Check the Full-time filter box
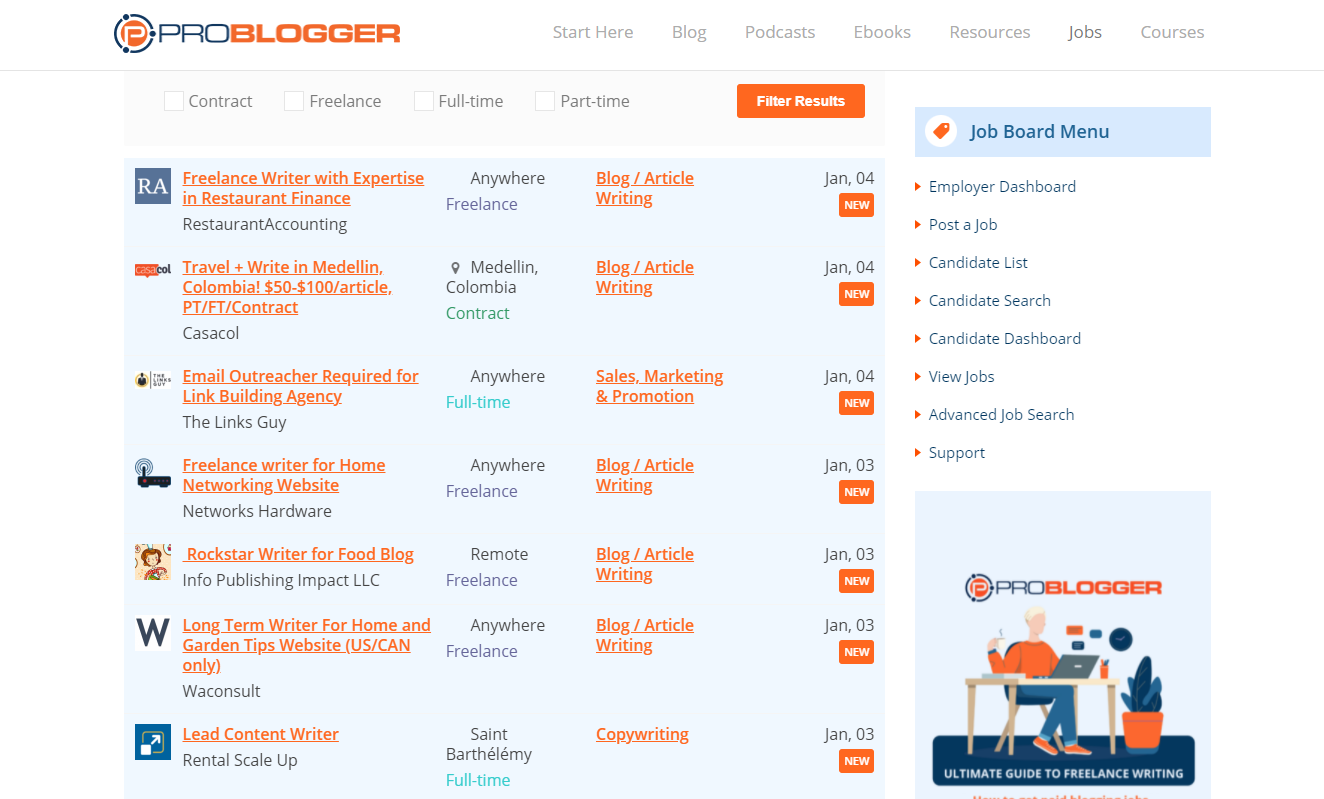1324x799 pixels. coord(424,101)
